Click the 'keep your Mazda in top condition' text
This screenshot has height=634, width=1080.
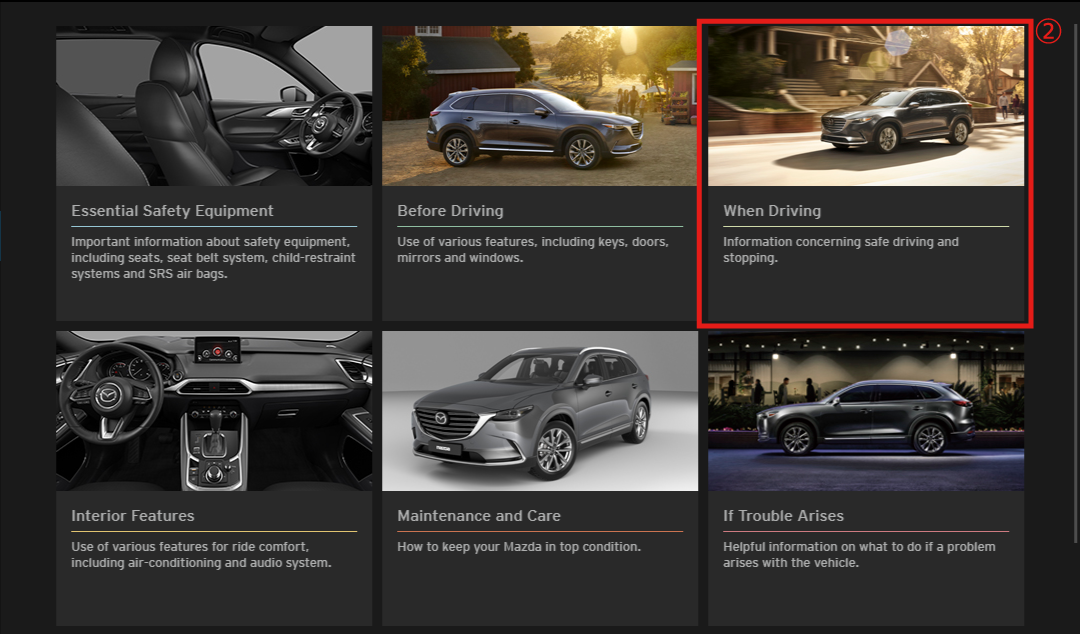click(518, 547)
